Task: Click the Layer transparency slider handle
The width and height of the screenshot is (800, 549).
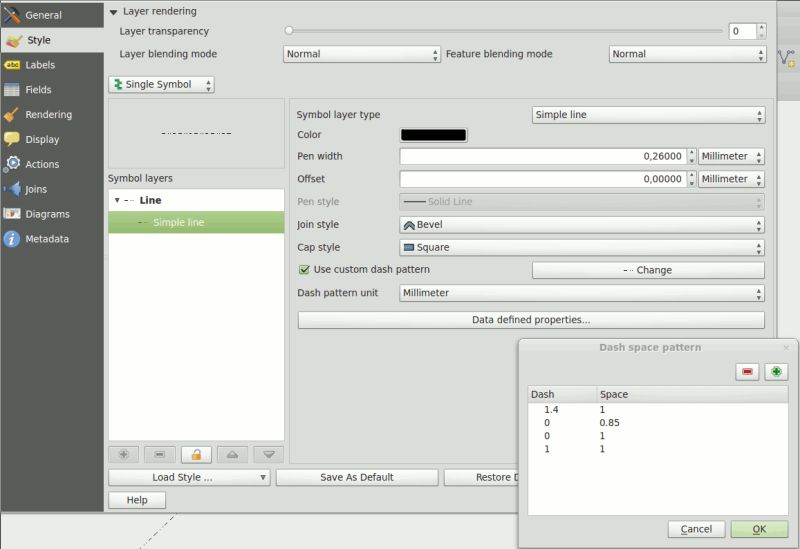Action: coord(289,31)
